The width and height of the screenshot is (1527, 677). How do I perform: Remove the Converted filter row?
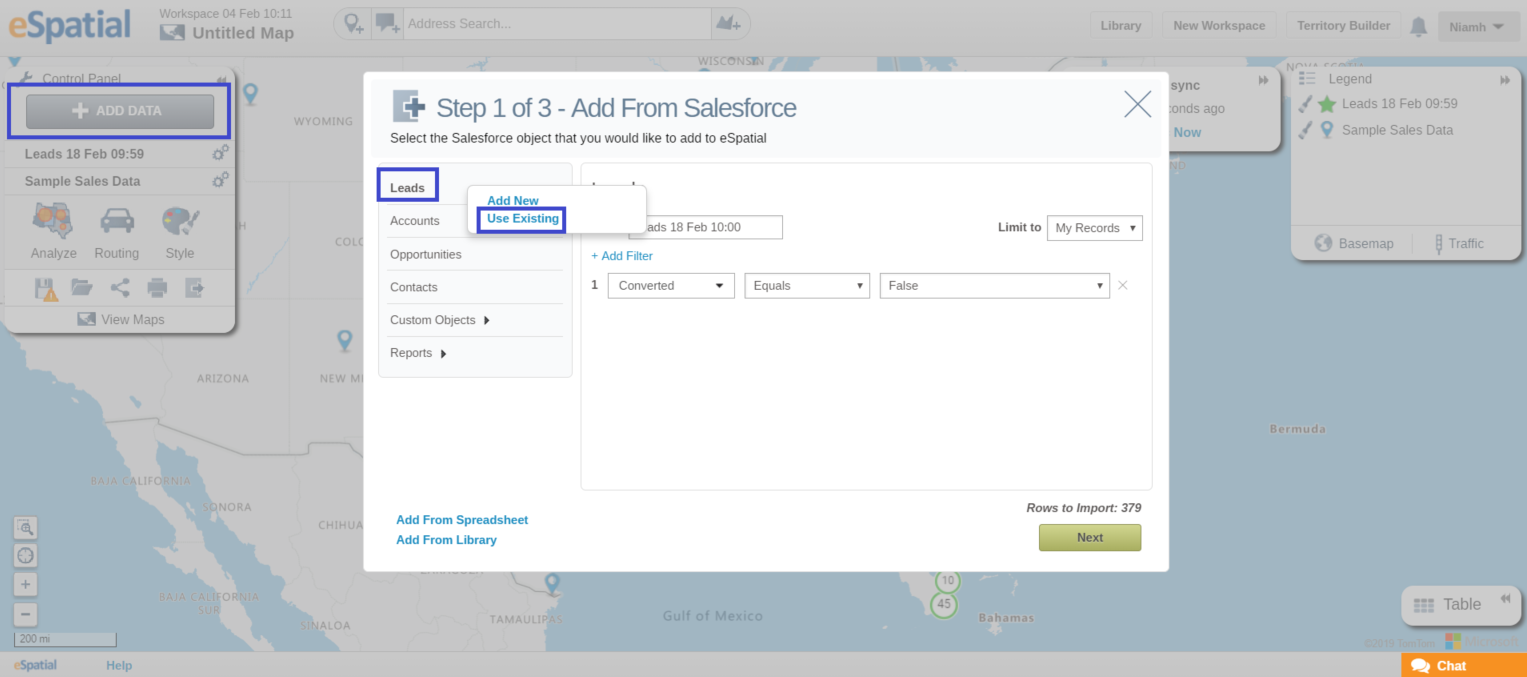click(x=1122, y=285)
